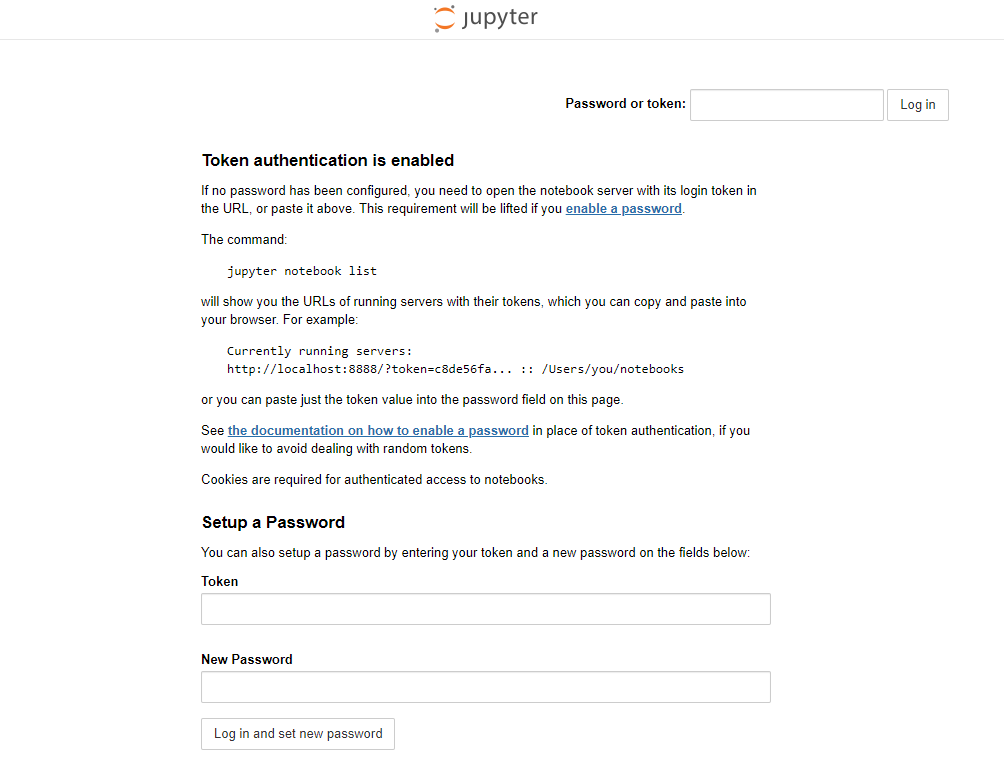Click the "Token" field label
The width and height of the screenshot is (1004, 775).
(x=220, y=582)
